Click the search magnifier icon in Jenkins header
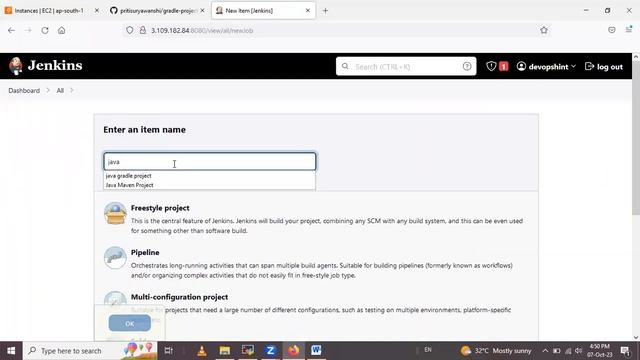The image size is (640, 360). point(345,66)
